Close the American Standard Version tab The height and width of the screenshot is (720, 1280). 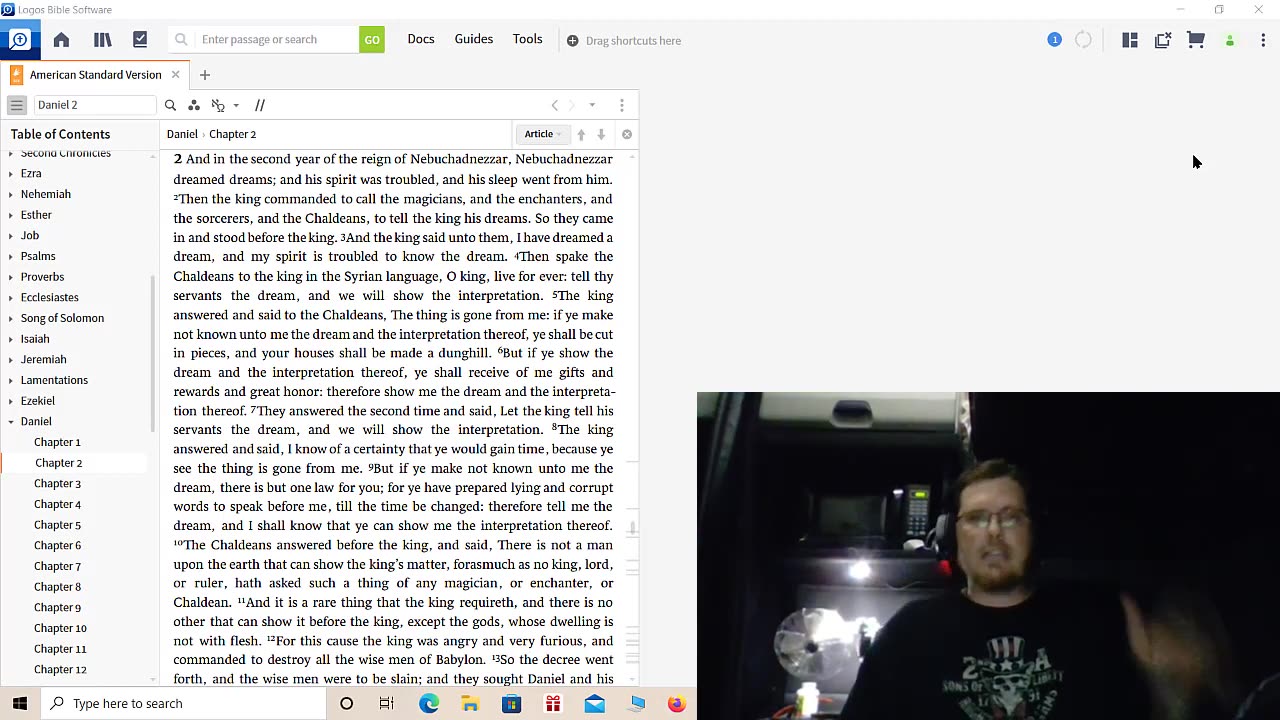pyautogui.click(x=175, y=75)
